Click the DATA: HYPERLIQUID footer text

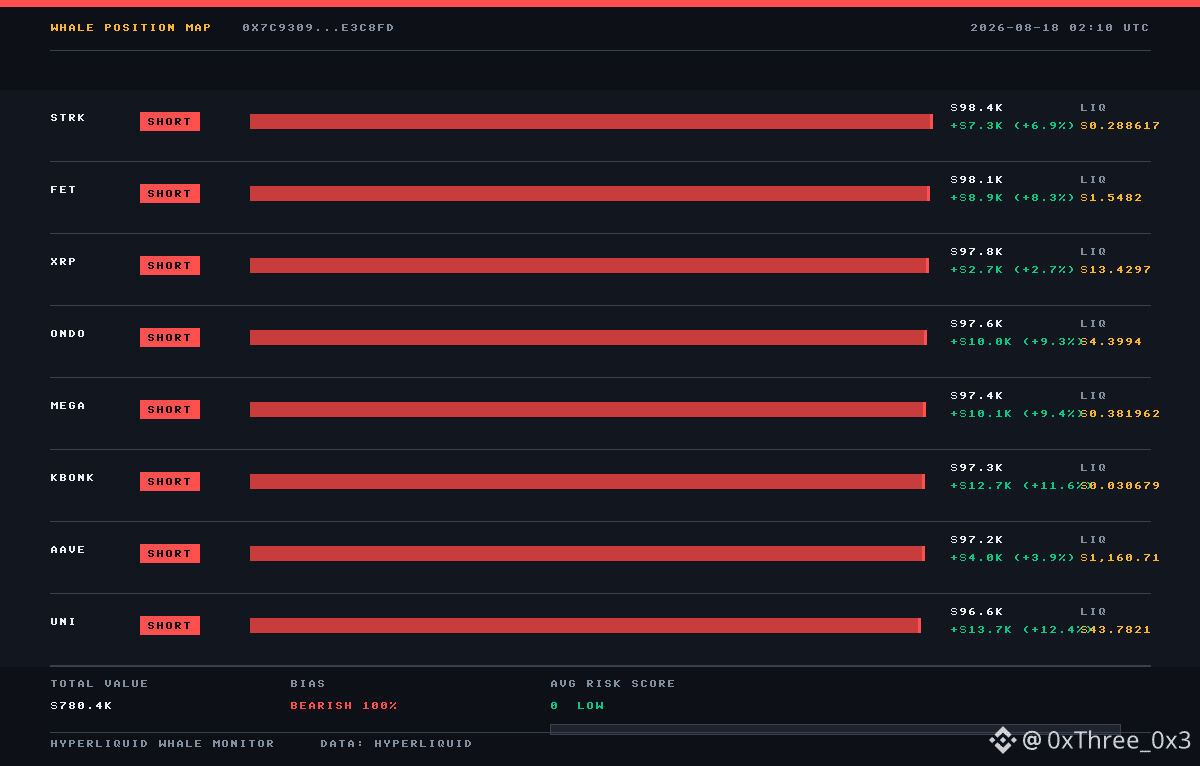[396, 744]
